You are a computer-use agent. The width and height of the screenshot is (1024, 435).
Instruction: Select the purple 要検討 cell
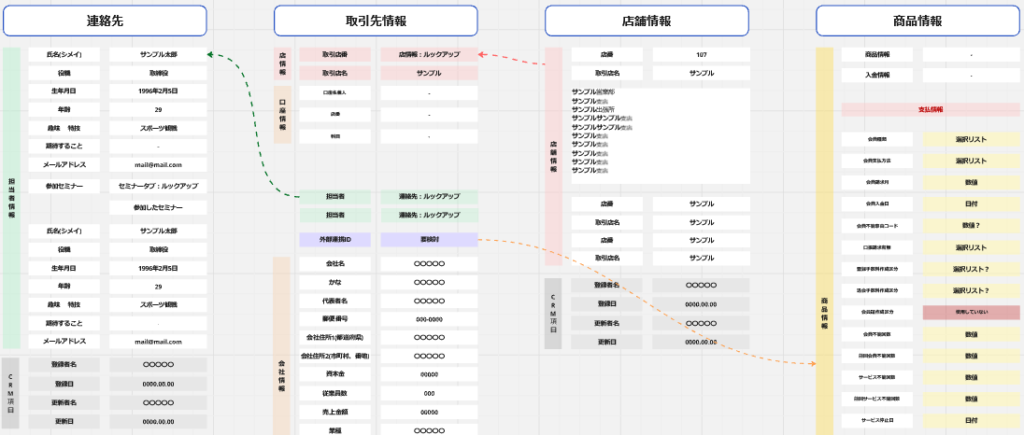pos(429,240)
